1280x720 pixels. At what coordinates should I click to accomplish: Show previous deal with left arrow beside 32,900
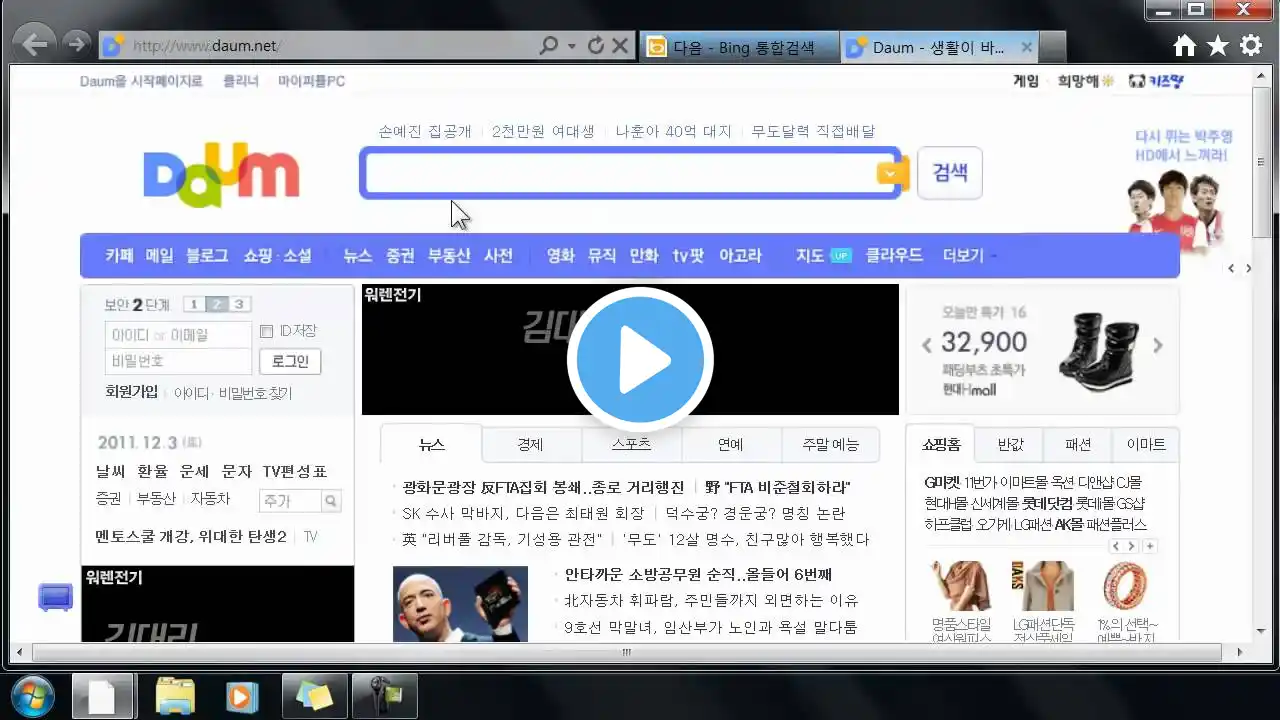927,345
